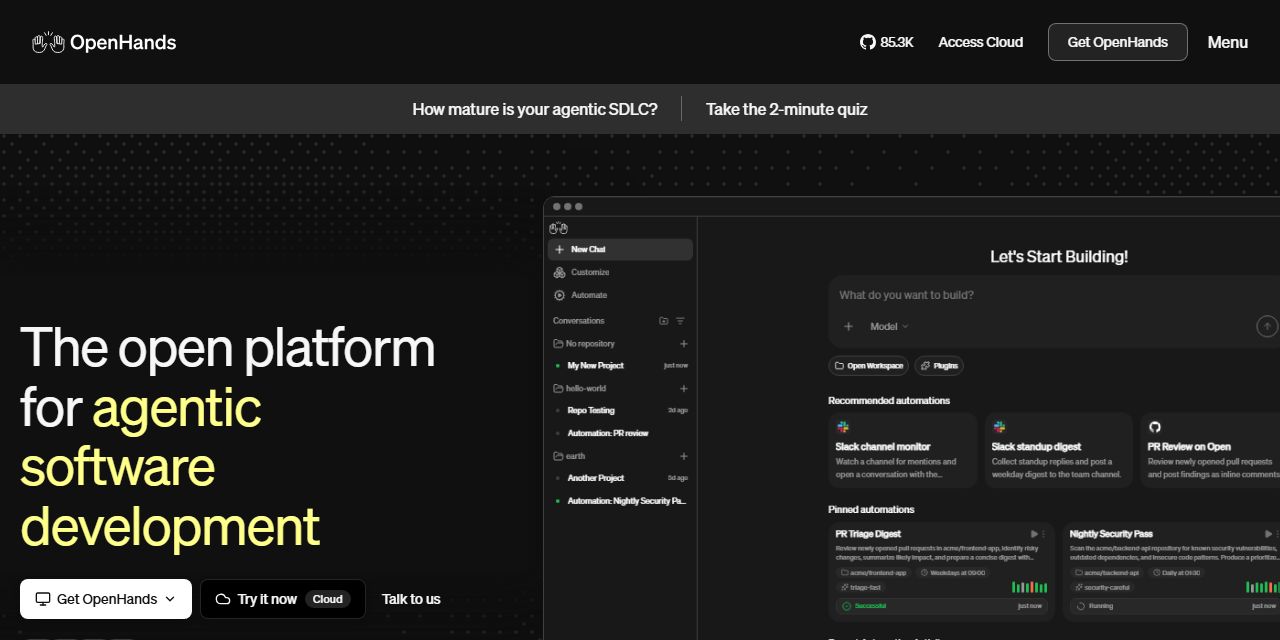The width and height of the screenshot is (1280, 640).
Task: Open the Model dropdown in chat box
Action: 889,326
